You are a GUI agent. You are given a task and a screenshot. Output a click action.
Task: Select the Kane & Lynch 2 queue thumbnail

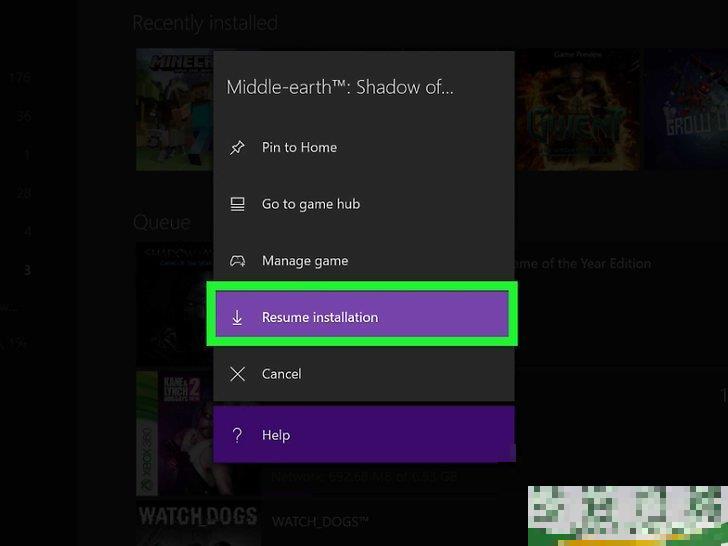point(175,433)
